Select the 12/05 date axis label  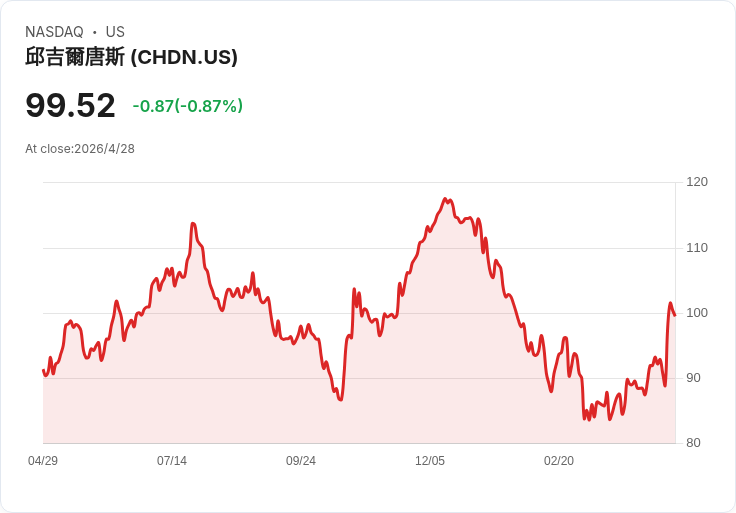pos(430,460)
